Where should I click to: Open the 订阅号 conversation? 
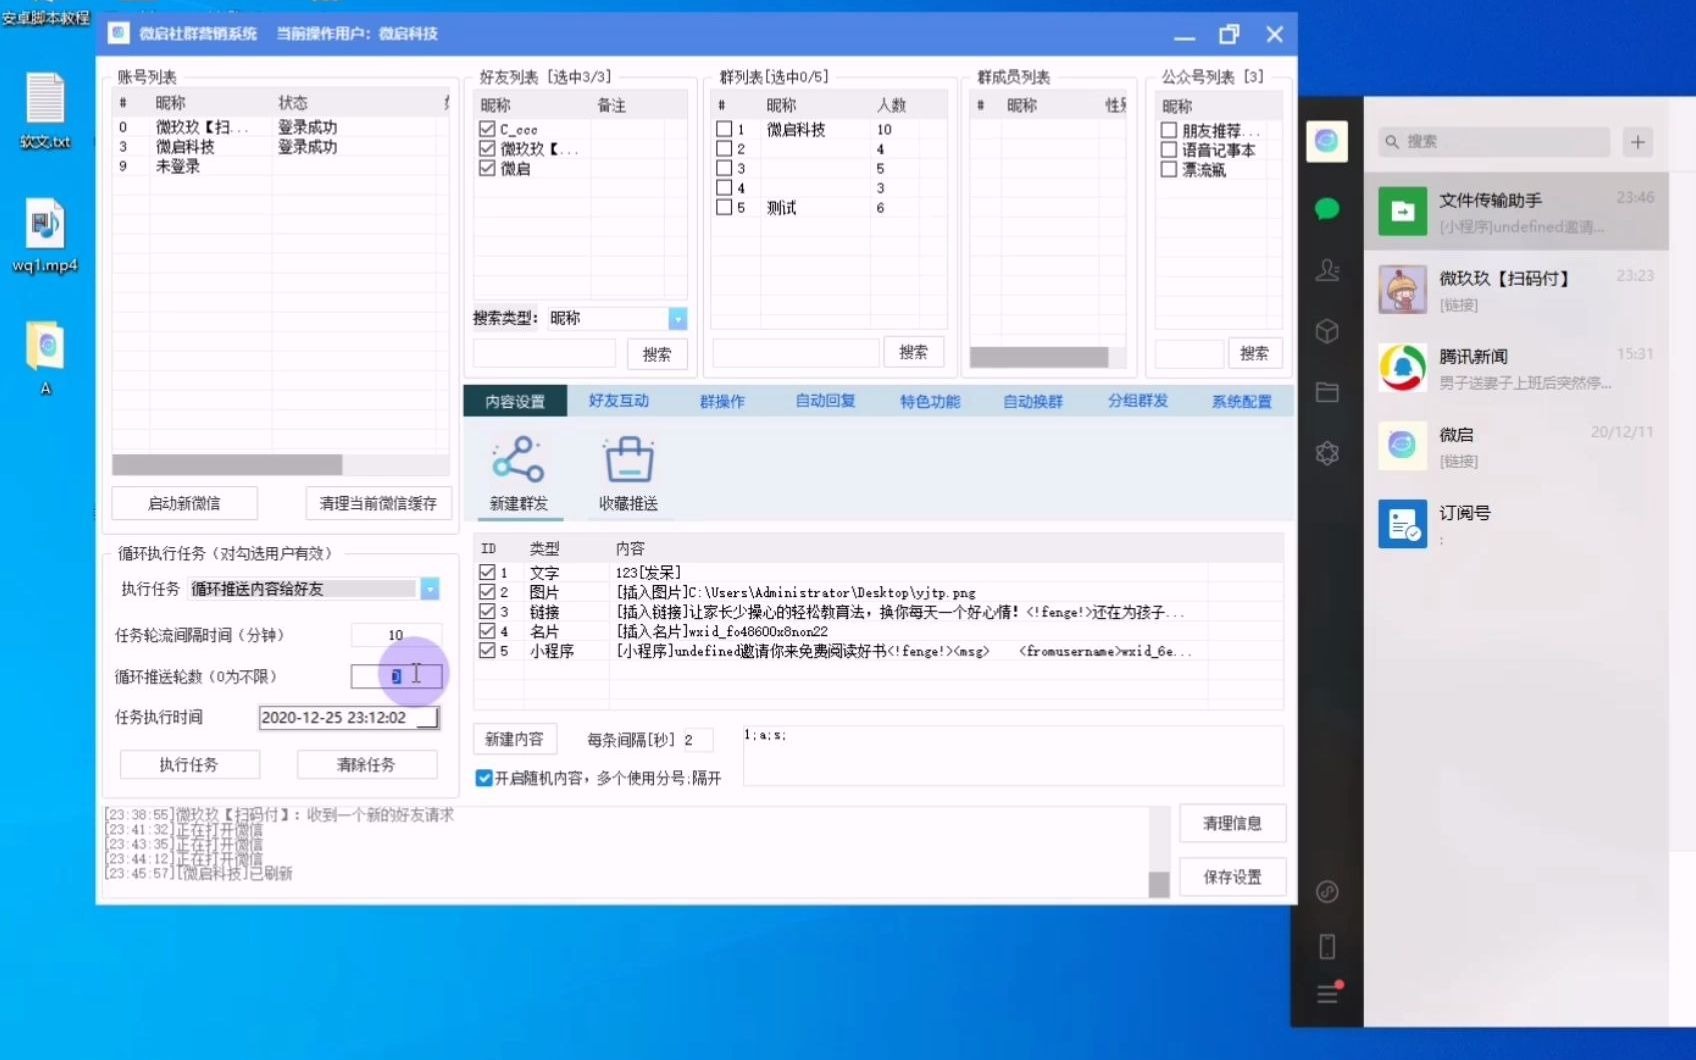pyautogui.click(x=1516, y=524)
